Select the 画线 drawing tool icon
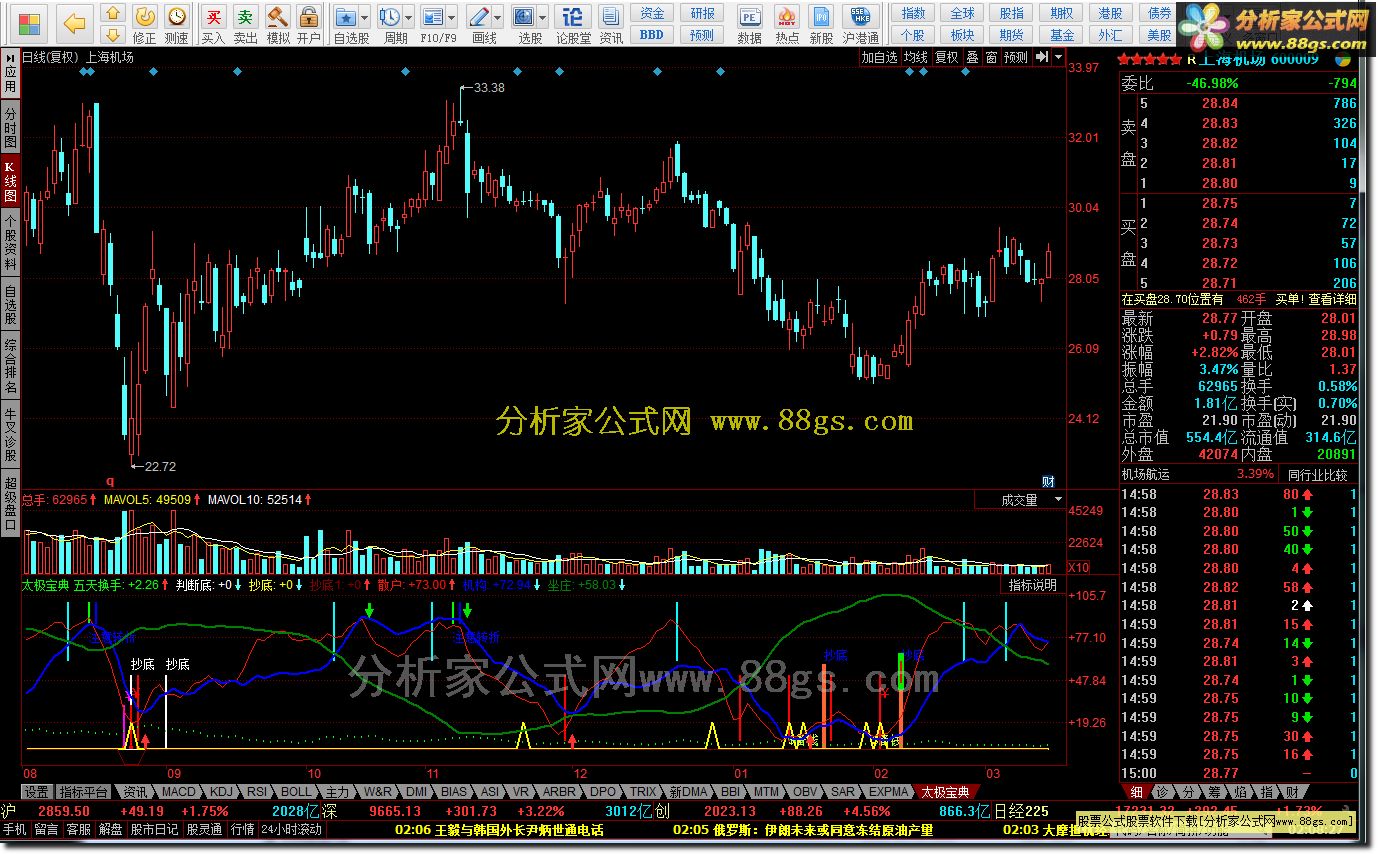The height and width of the screenshot is (854, 1378). point(479,17)
